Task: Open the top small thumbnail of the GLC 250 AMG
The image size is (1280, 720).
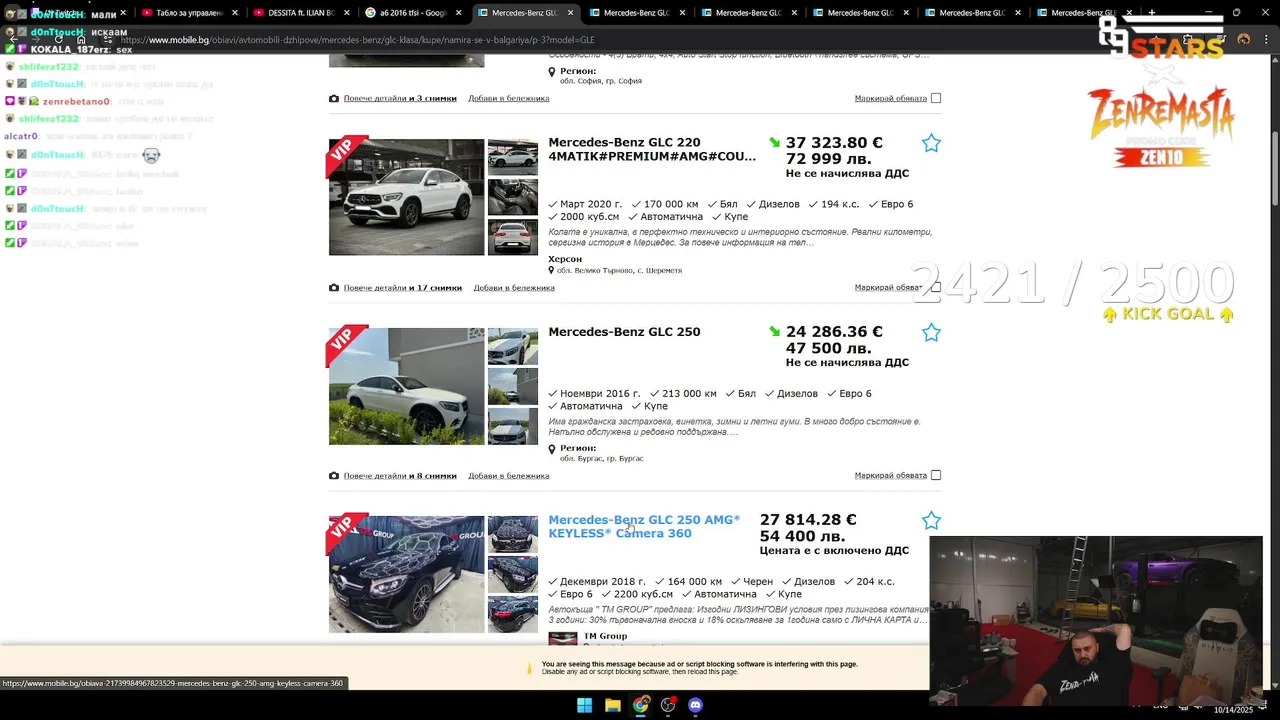Action: pyautogui.click(x=513, y=534)
